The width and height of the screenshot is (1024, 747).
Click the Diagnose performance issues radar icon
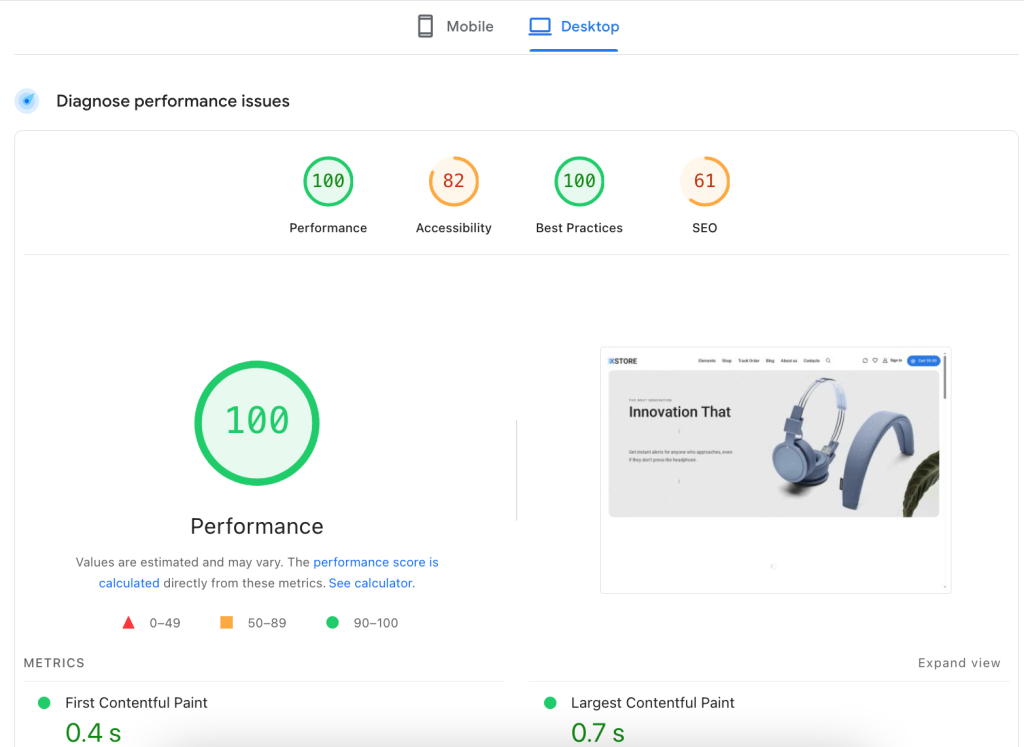28,101
